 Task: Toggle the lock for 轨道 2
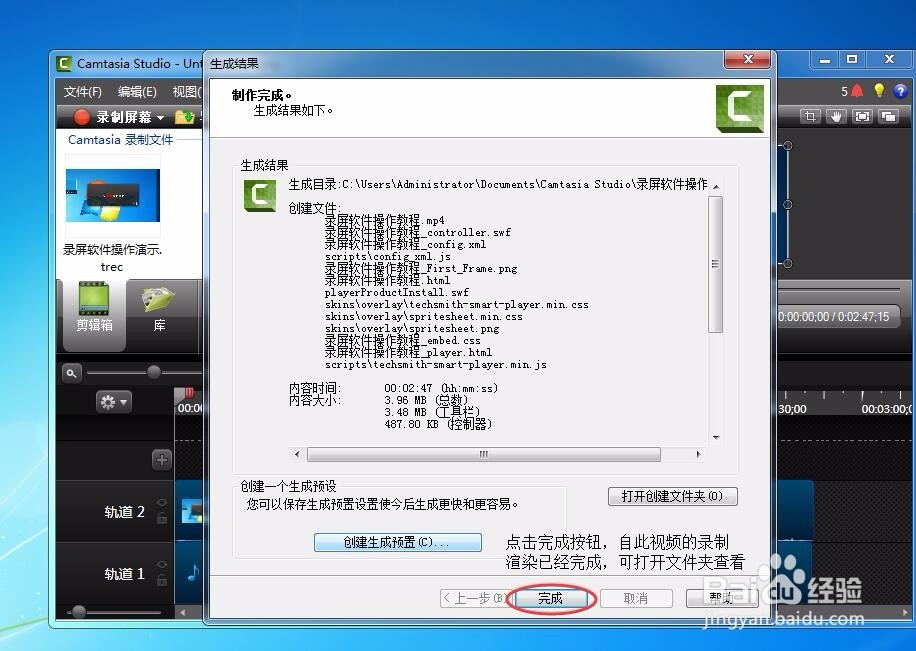(162, 518)
